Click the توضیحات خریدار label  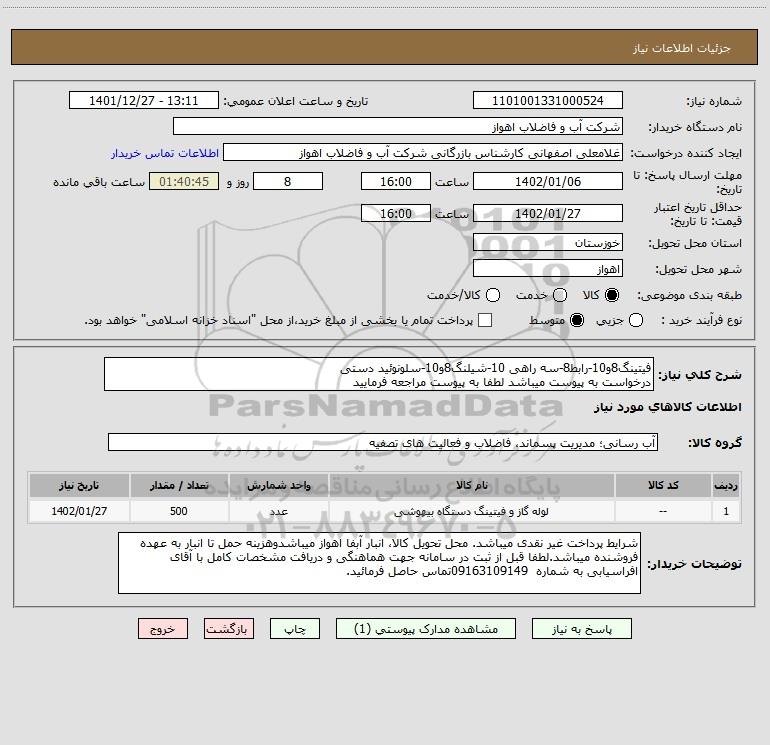694,564
